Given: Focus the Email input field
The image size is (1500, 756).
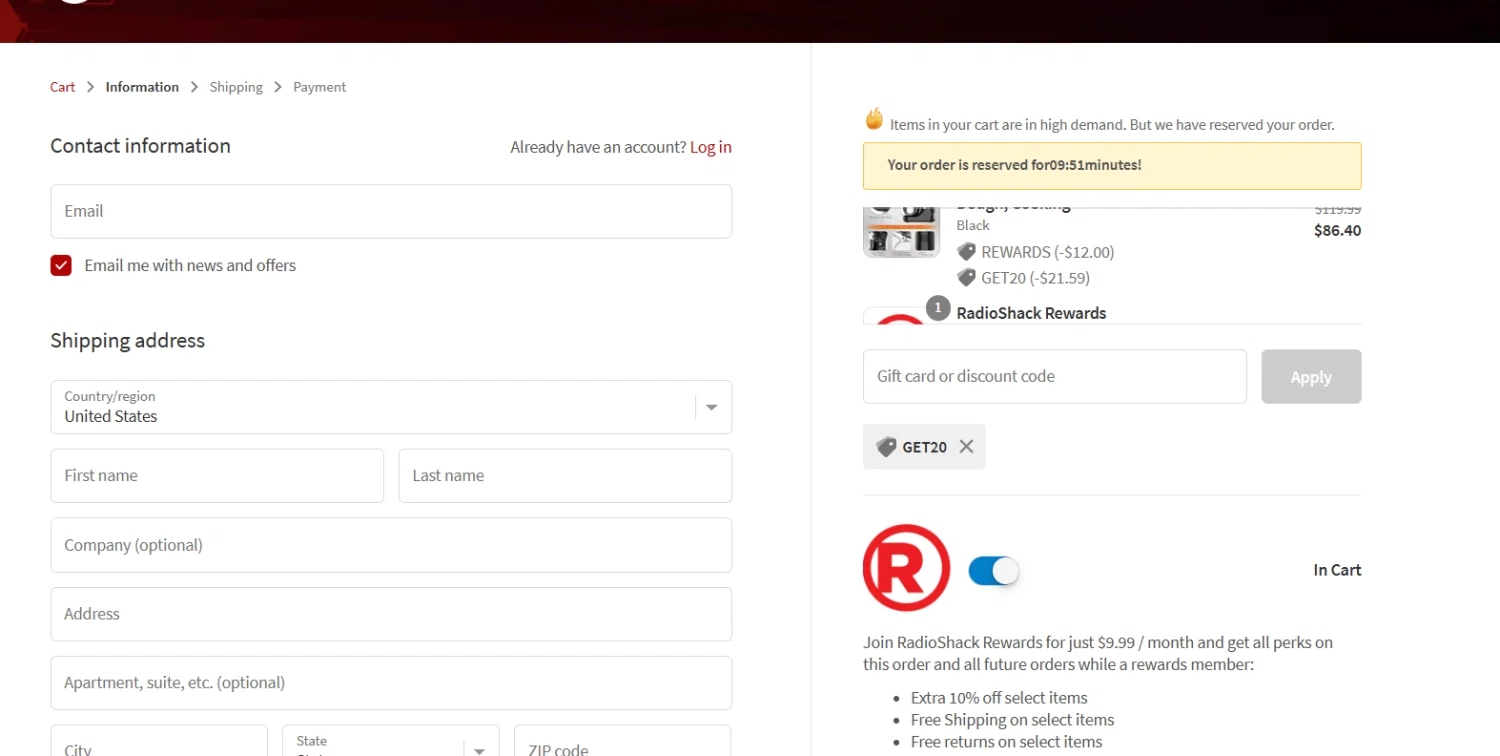Looking at the screenshot, I should (391, 211).
